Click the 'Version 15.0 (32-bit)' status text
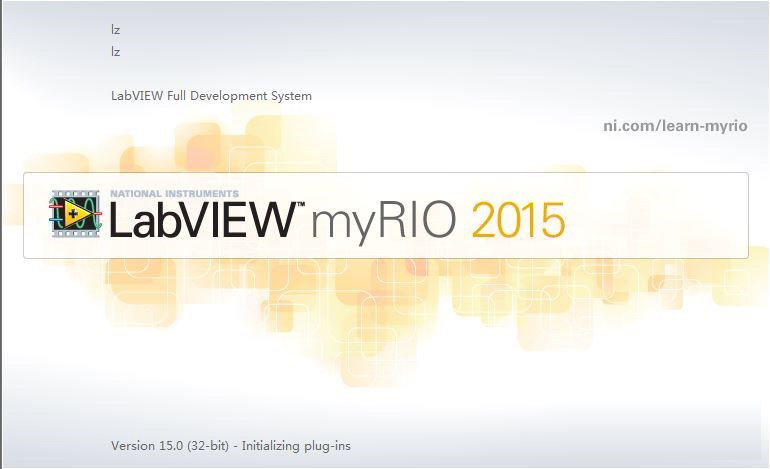 170,446
